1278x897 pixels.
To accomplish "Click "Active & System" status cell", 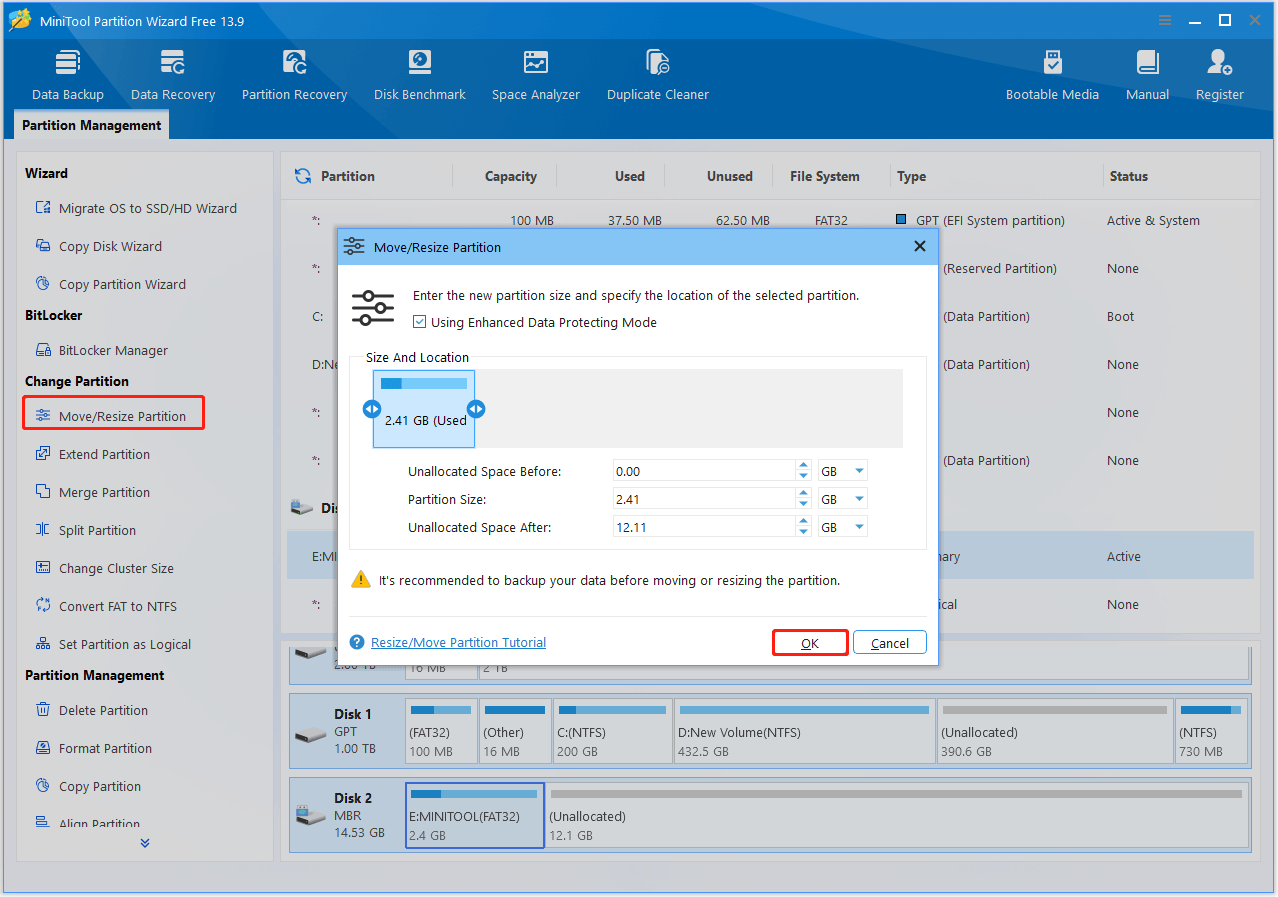I will (1153, 220).
